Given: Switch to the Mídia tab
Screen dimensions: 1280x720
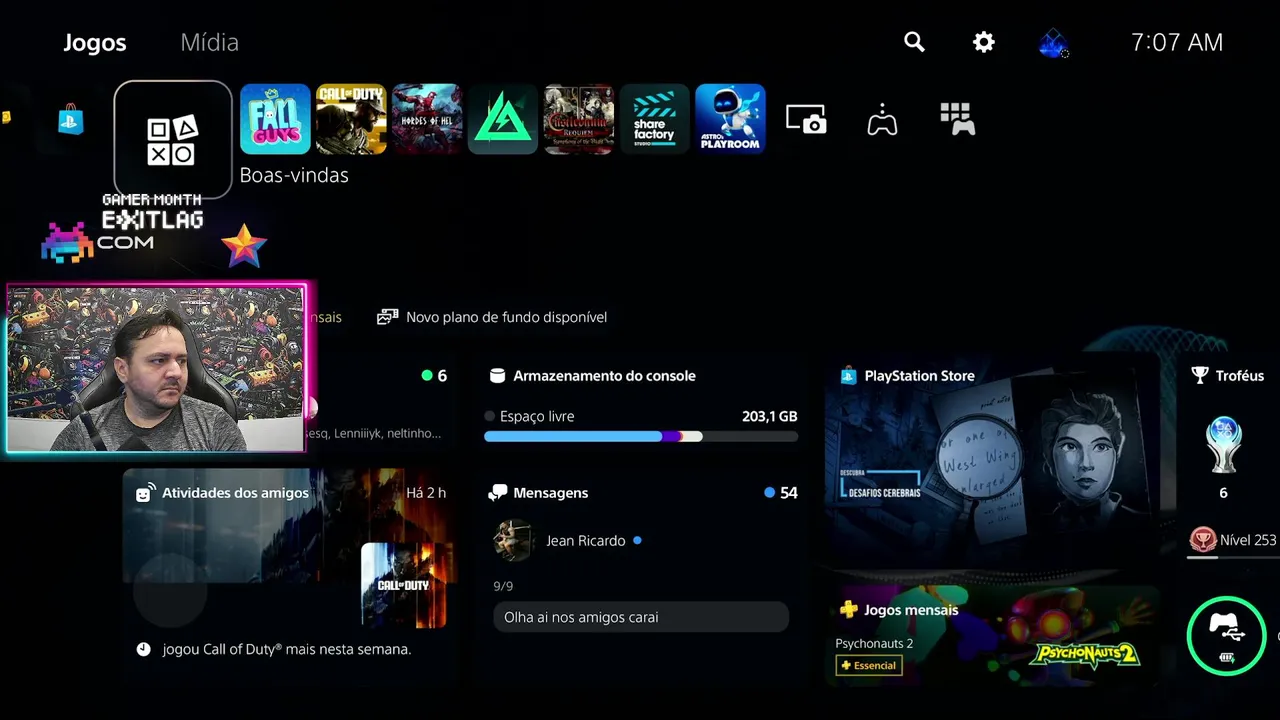Looking at the screenshot, I should pyautogui.click(x=209, y=42).
